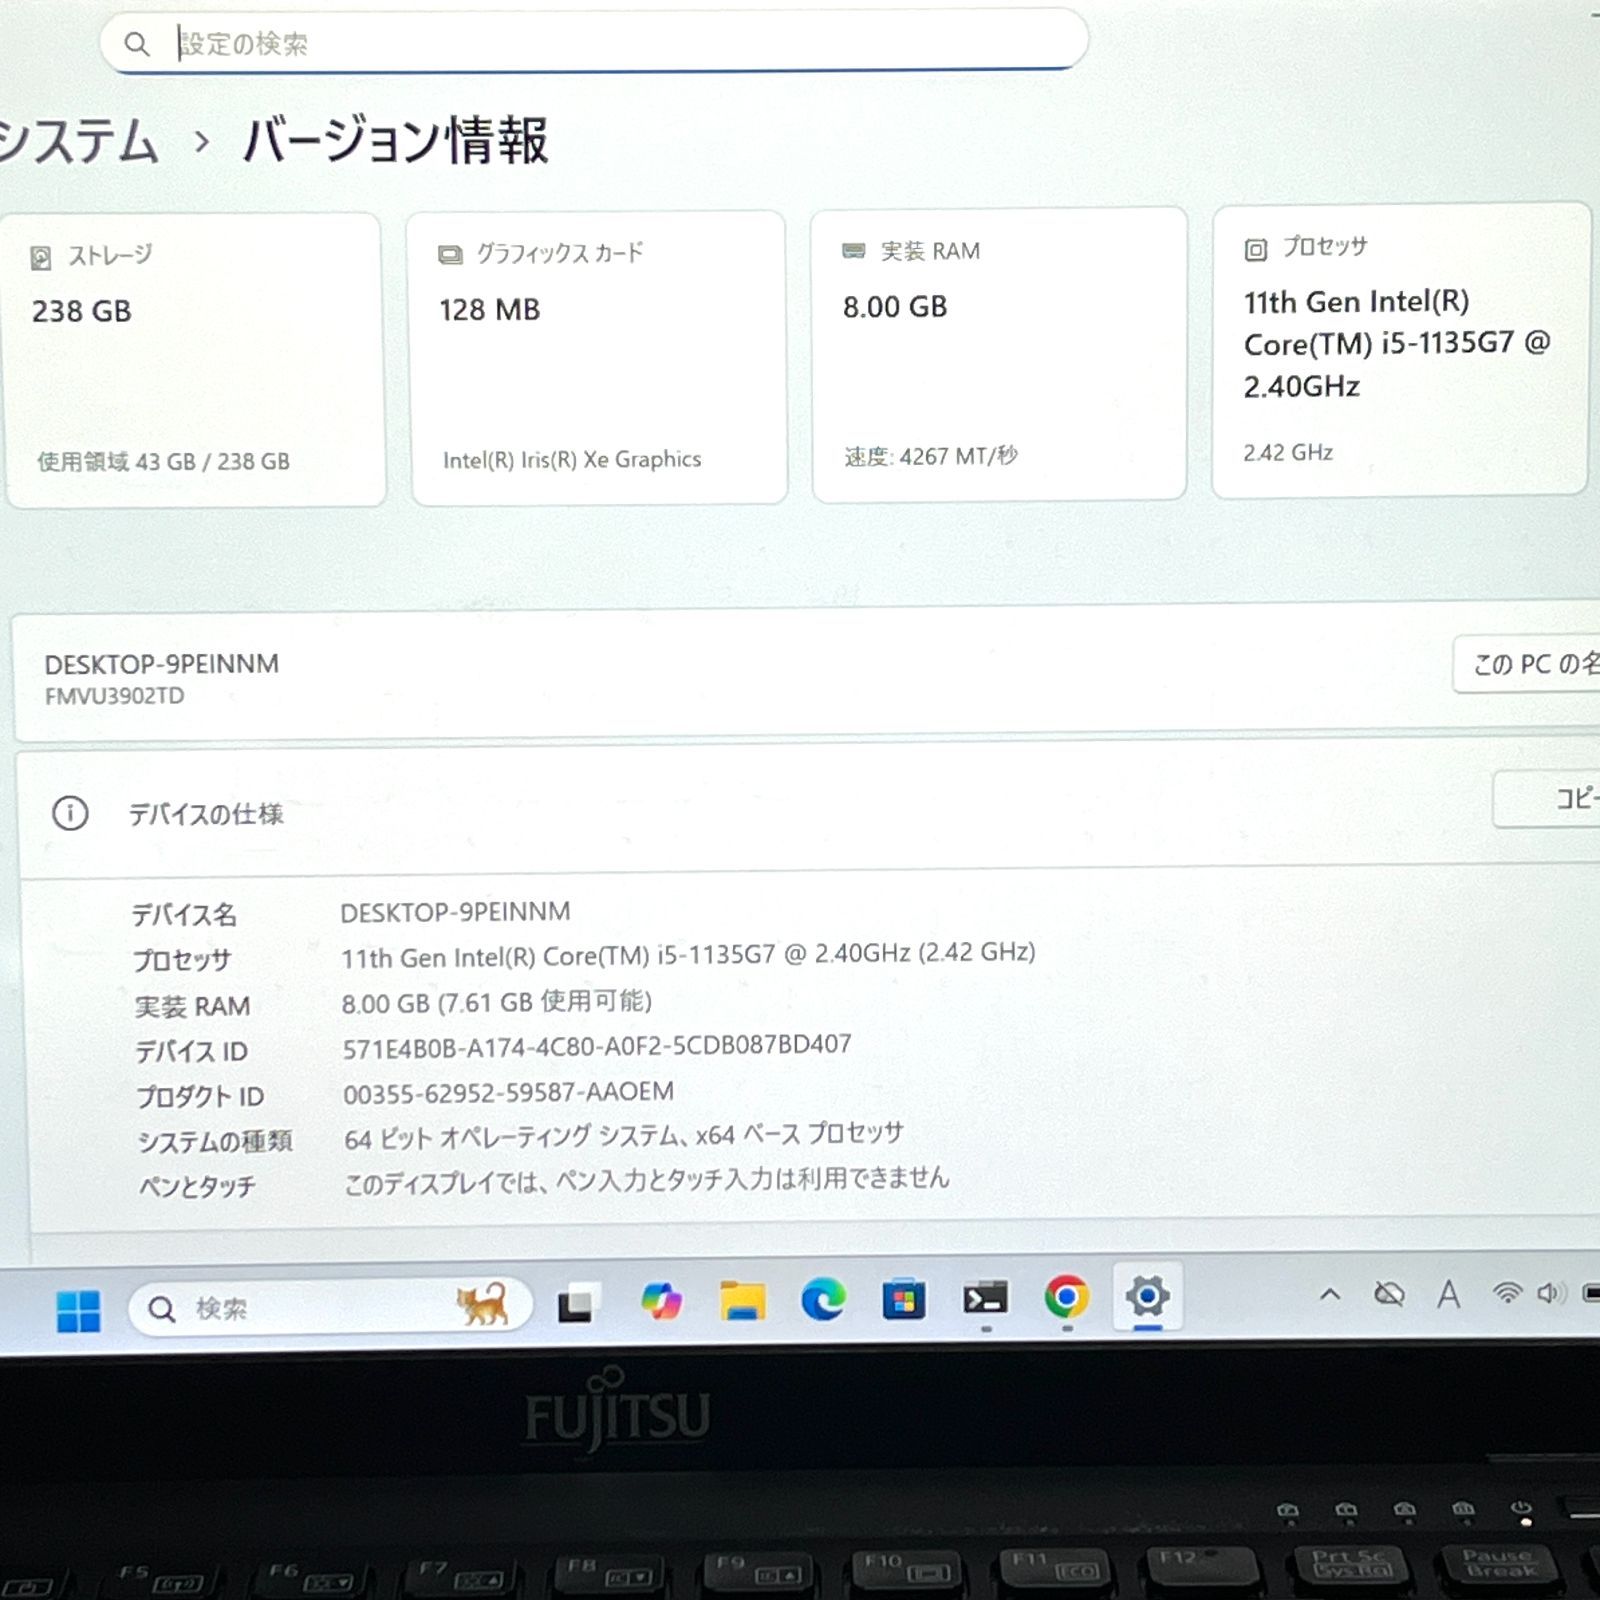Viewport: 1600px width, 1600px height.
Task: Rename this PC button
Action: [1527, 663]
